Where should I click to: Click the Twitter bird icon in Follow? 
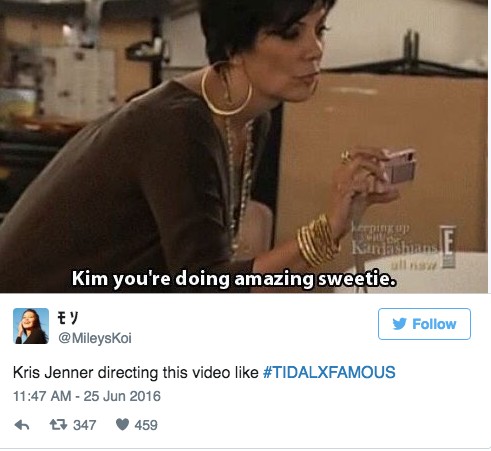click(x=399, y=324)
